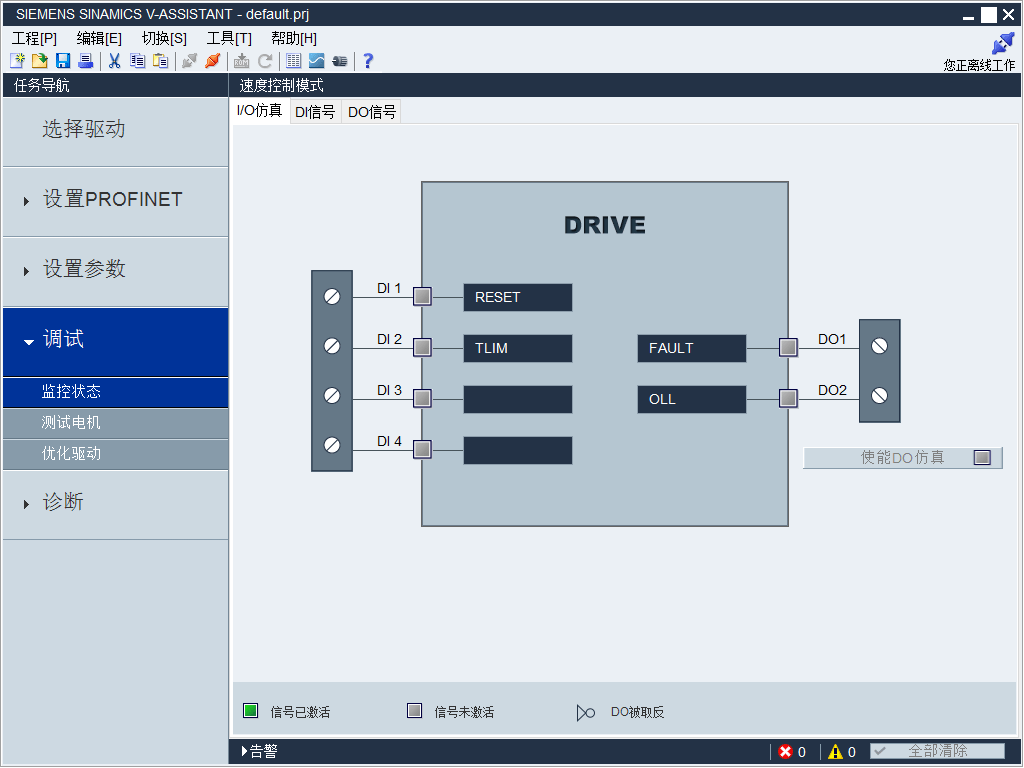Click the print icon in the toolbar
This screenshot has height=768, width=1024.
coord(85,61)
